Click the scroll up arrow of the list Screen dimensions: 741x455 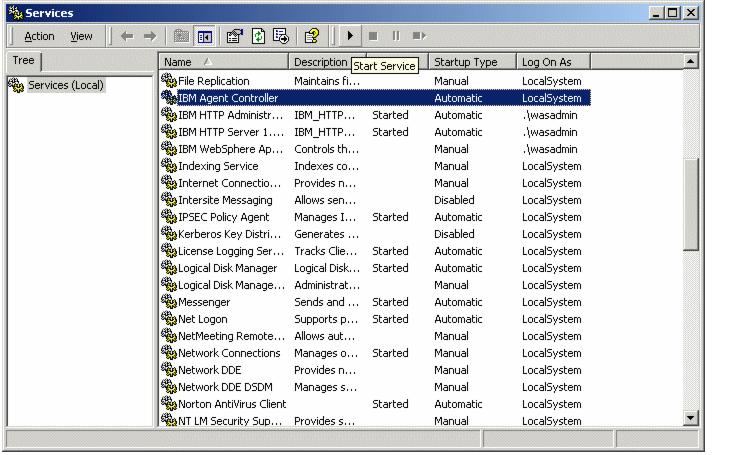pyautogui.click(x=690, y=61)
